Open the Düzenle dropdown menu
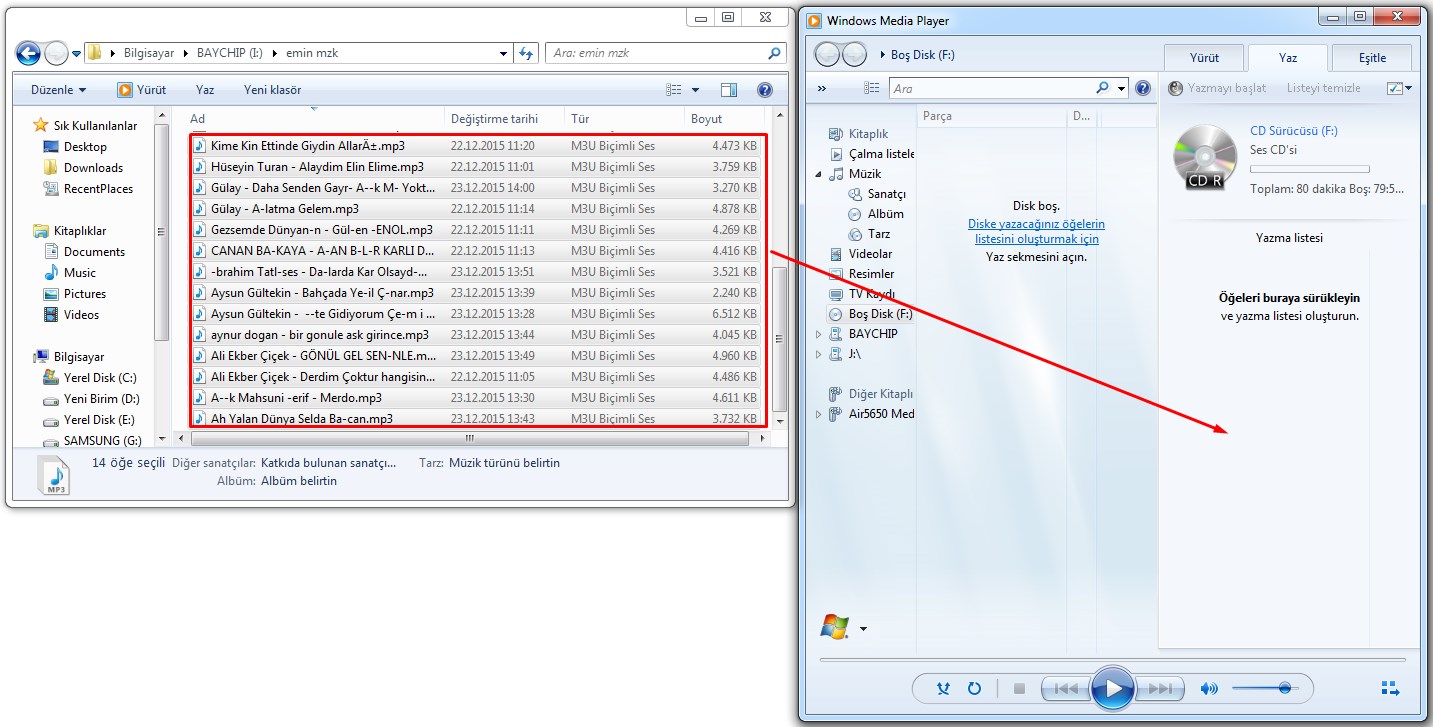Viewport: 1433px width, 727px height. coord(58,90)
